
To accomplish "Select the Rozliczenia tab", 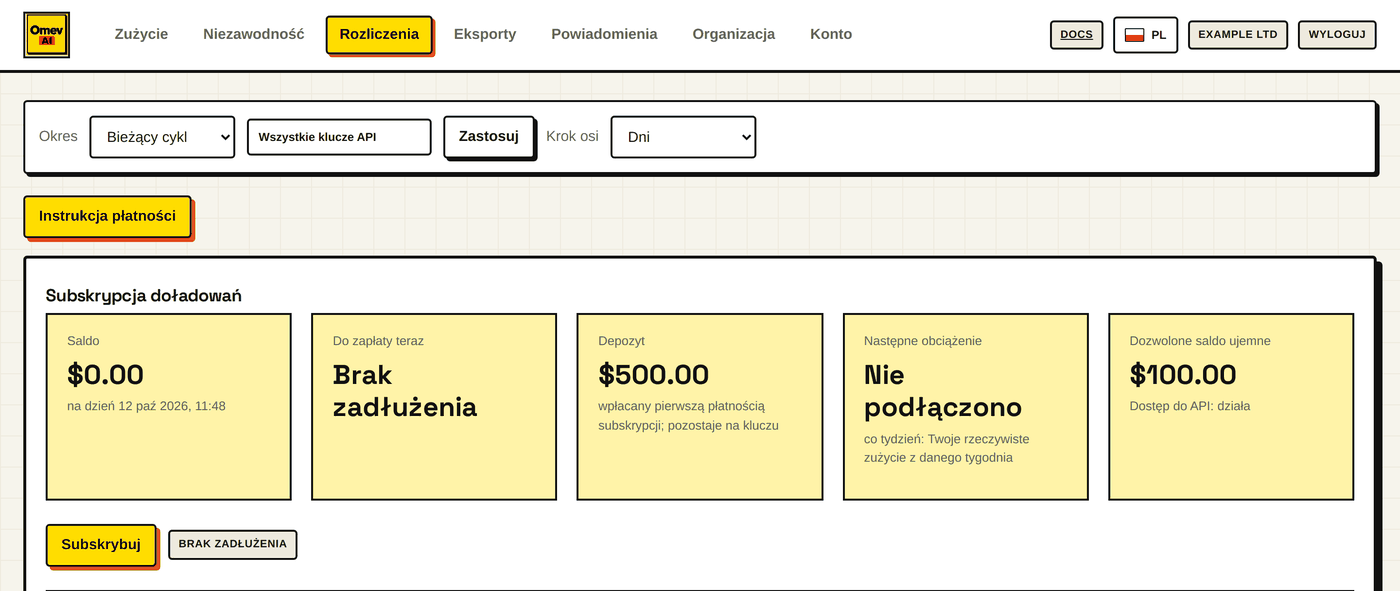I will point(379,34).
